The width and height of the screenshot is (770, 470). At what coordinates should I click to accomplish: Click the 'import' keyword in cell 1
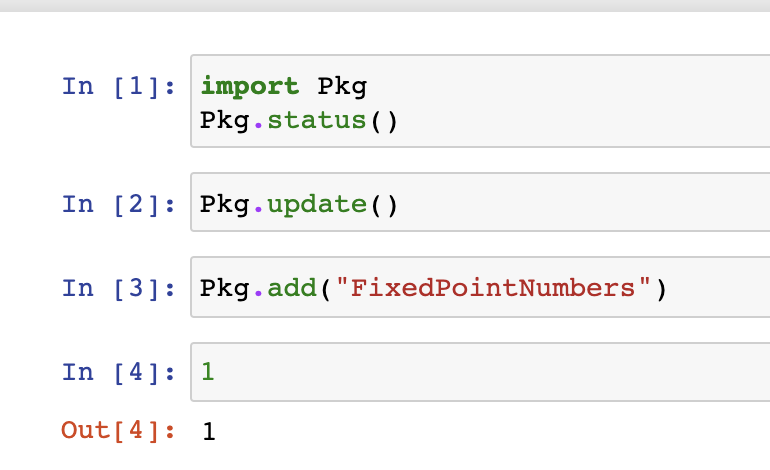[x=249, y=87]
